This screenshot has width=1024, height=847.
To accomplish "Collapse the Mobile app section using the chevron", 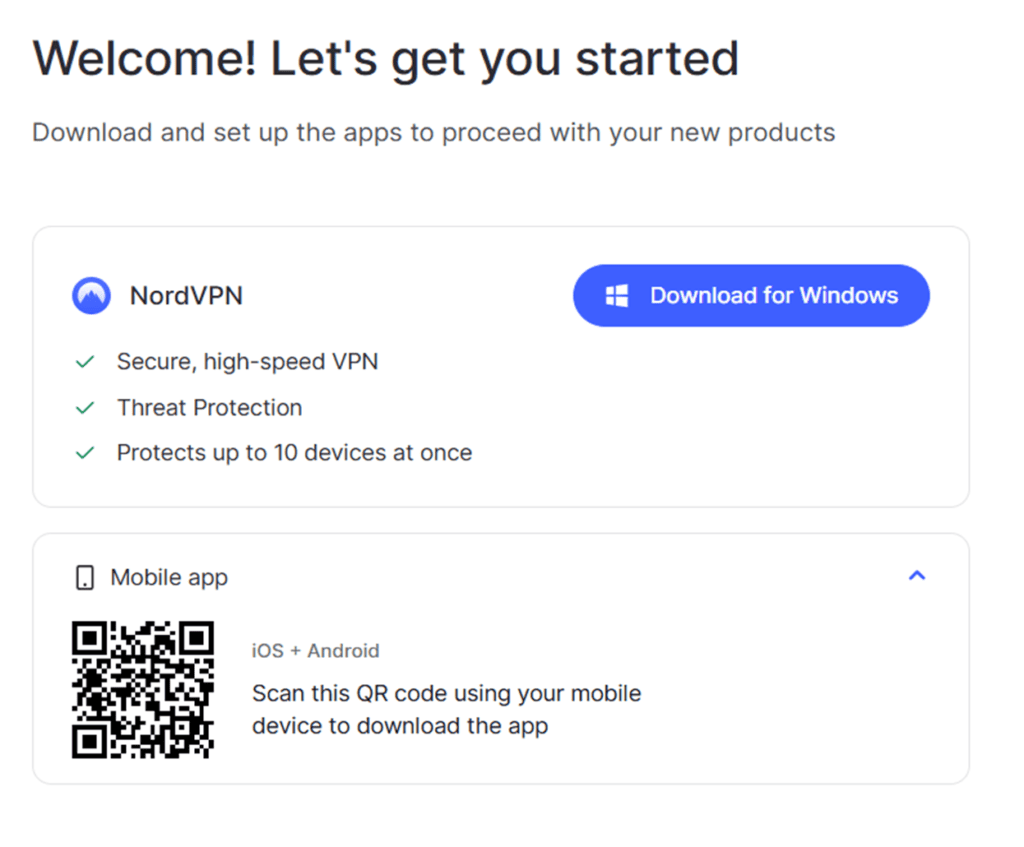I will (x=916, y=576).
